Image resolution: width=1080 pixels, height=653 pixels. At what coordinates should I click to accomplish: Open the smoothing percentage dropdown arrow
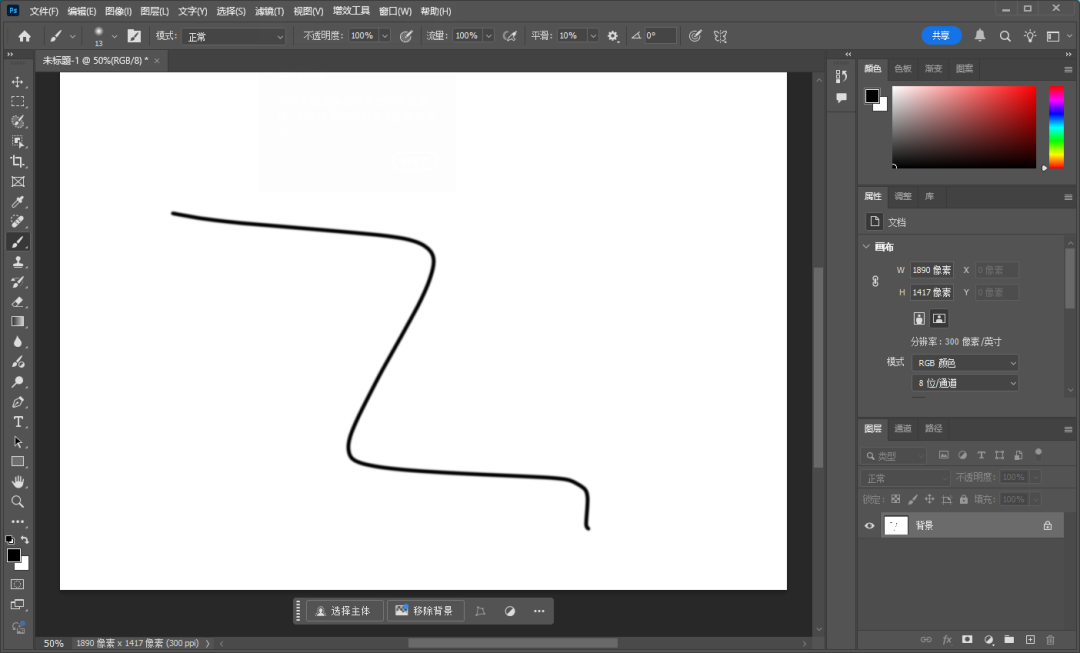pos(593,36)
